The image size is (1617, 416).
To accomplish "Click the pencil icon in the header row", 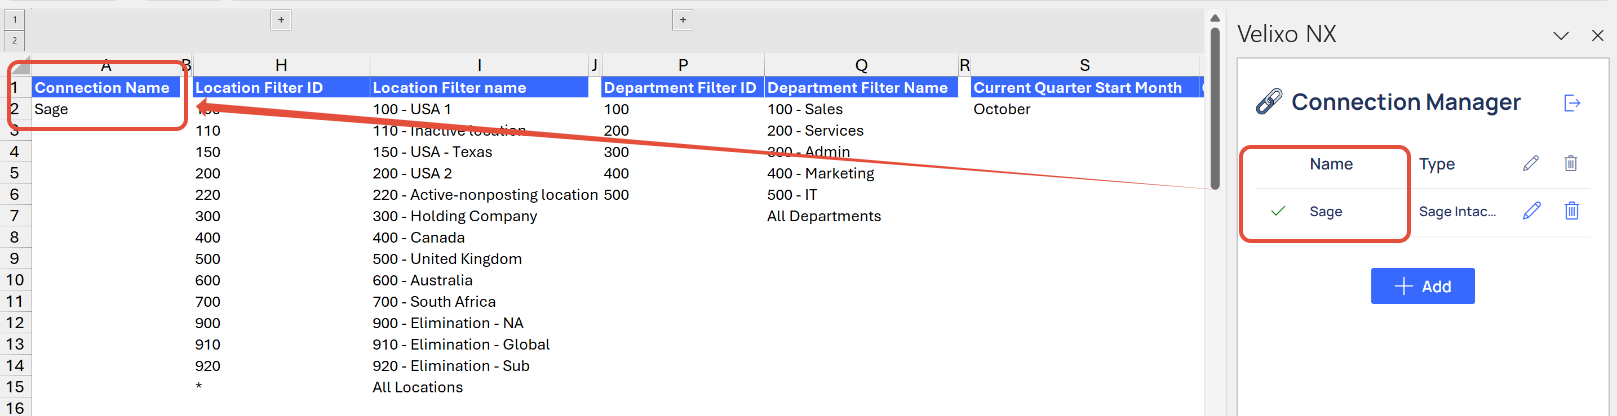I will tap(1531, 163).
